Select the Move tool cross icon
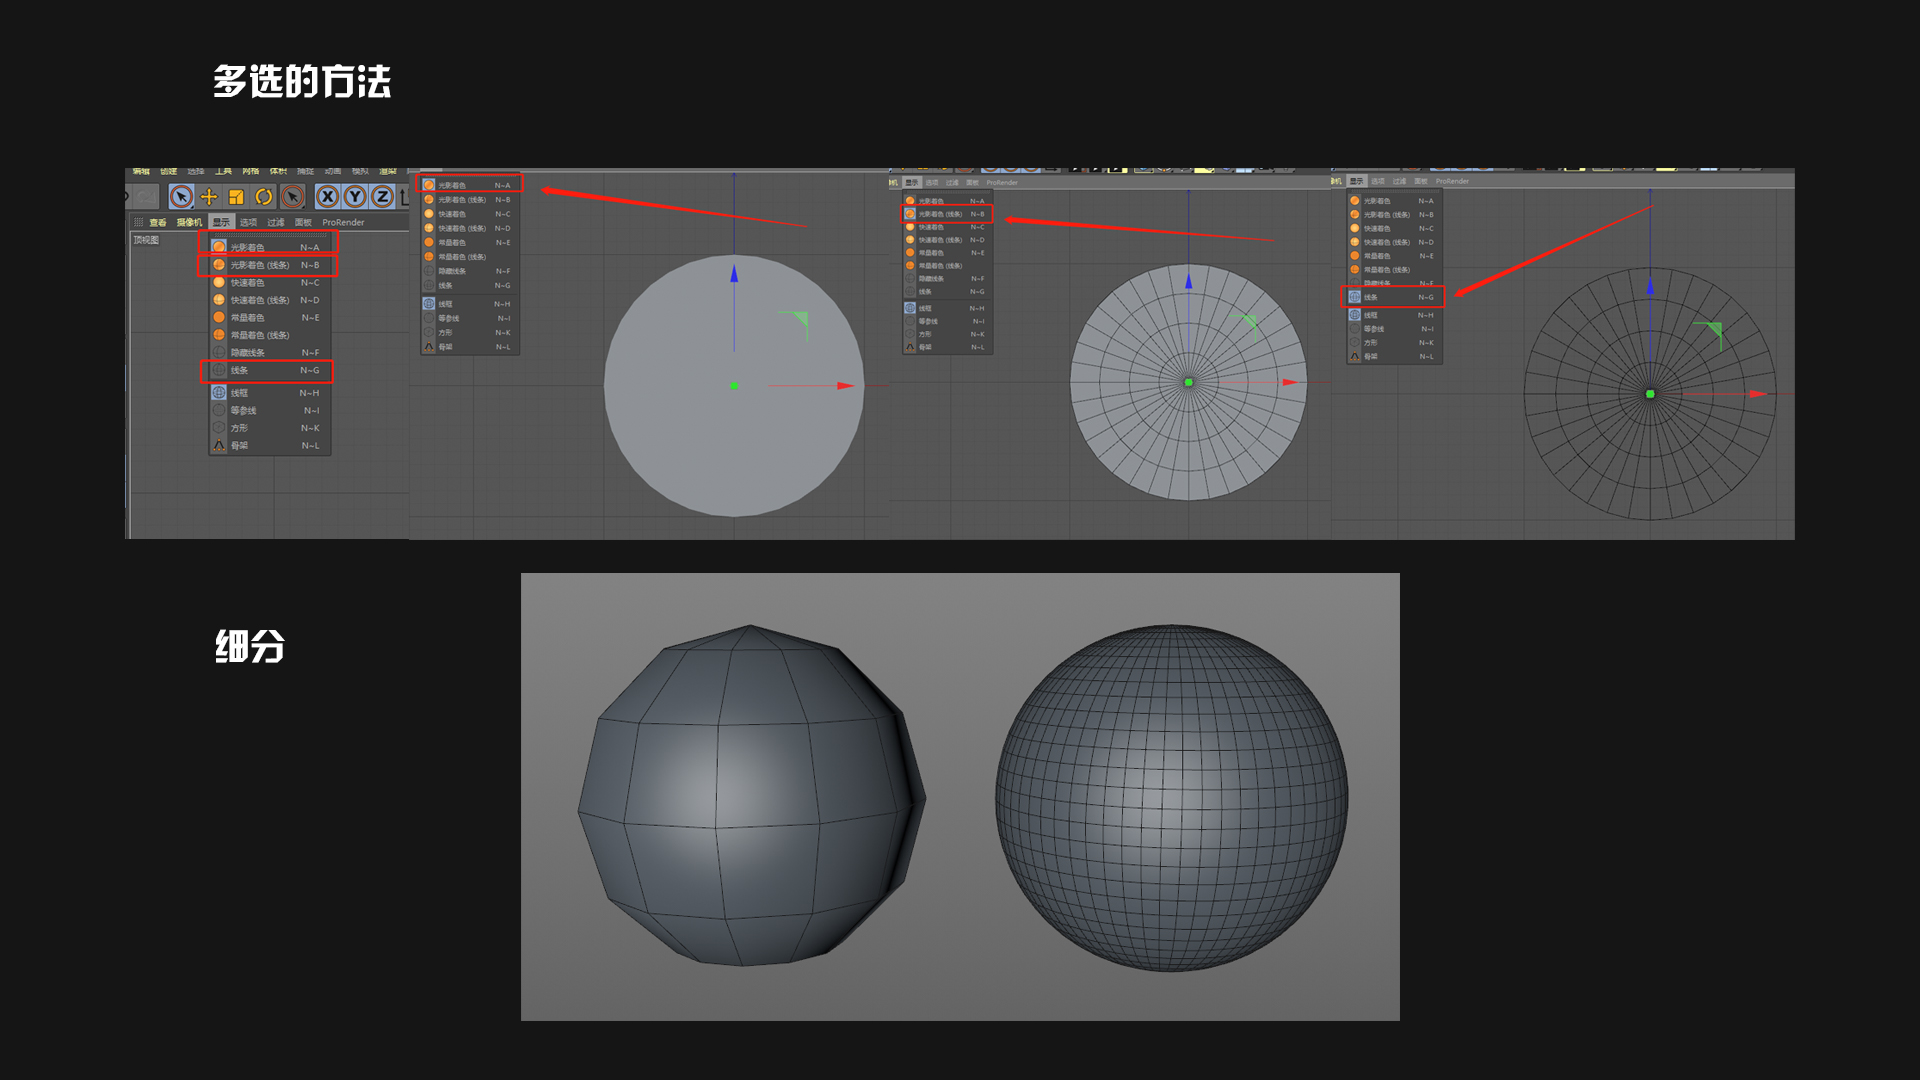This screenshot has height=1080, width=1920. (209, 197)
